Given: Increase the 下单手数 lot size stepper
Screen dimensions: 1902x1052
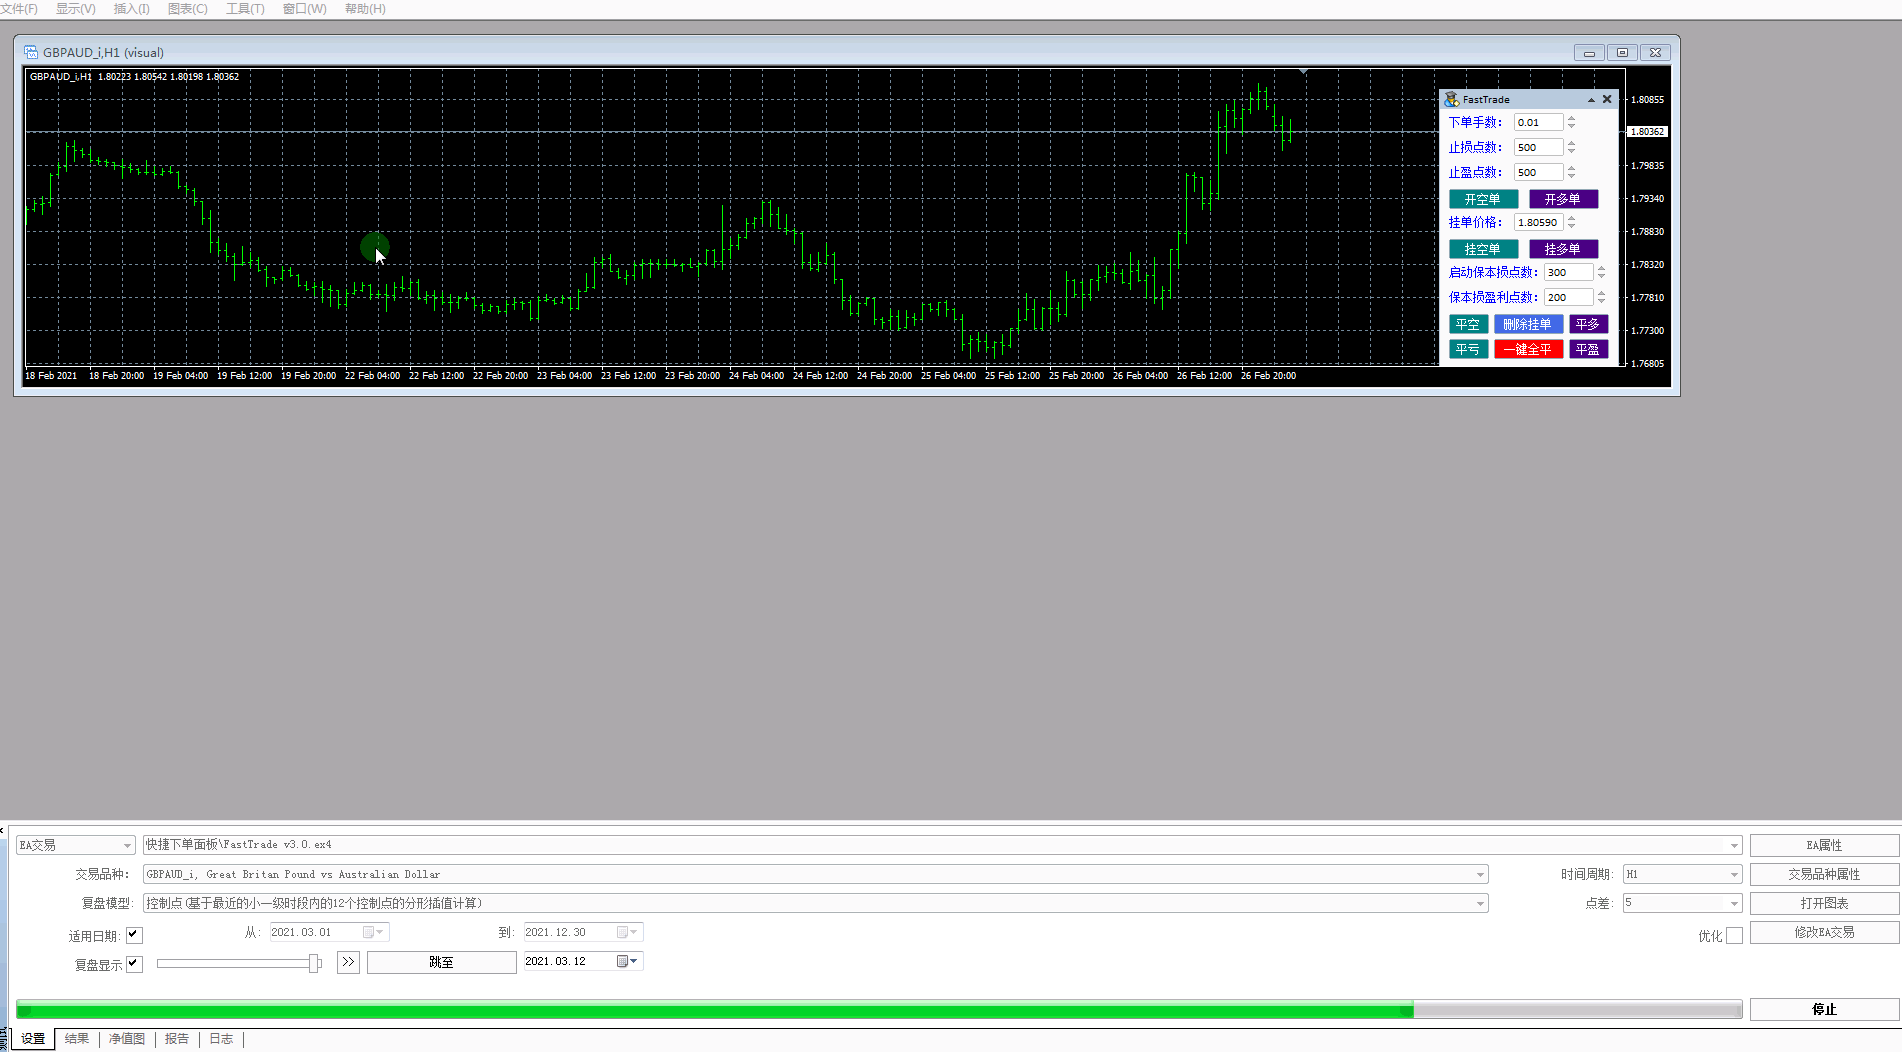Looking at the screenshot, I should [1571, 119].
